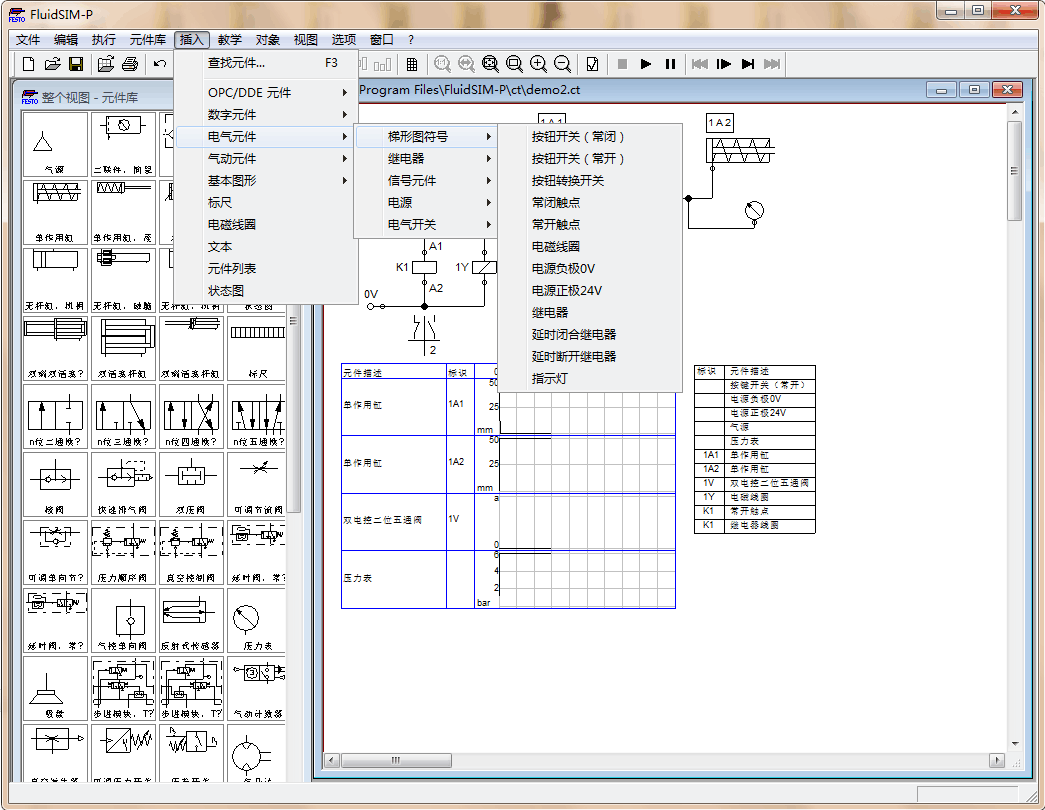Select the 气源 air supply component
1045x810 pixels.
55,144
